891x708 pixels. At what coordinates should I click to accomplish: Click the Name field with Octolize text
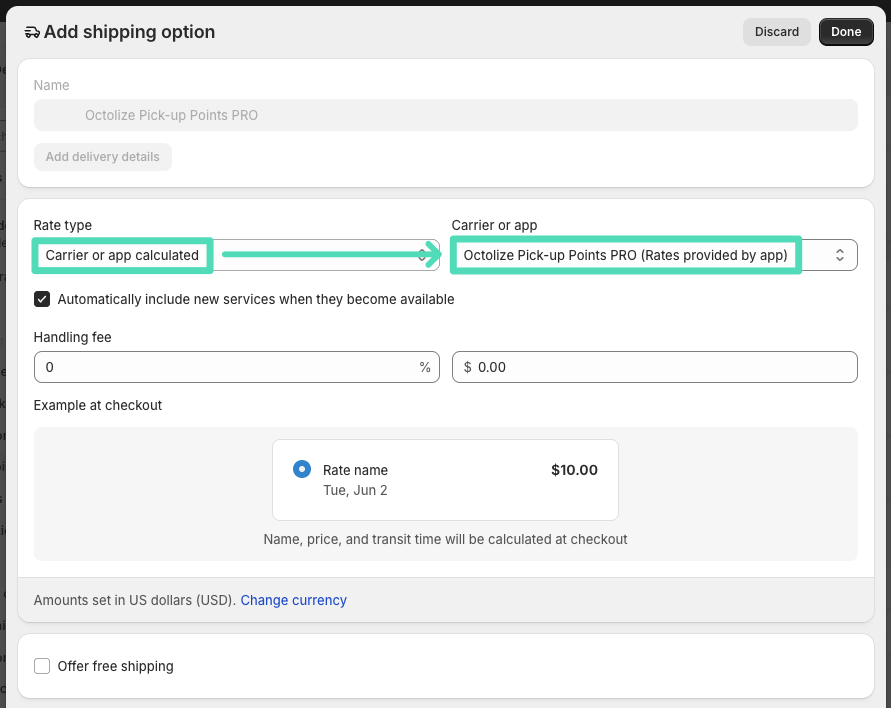[x=446, y=115]
